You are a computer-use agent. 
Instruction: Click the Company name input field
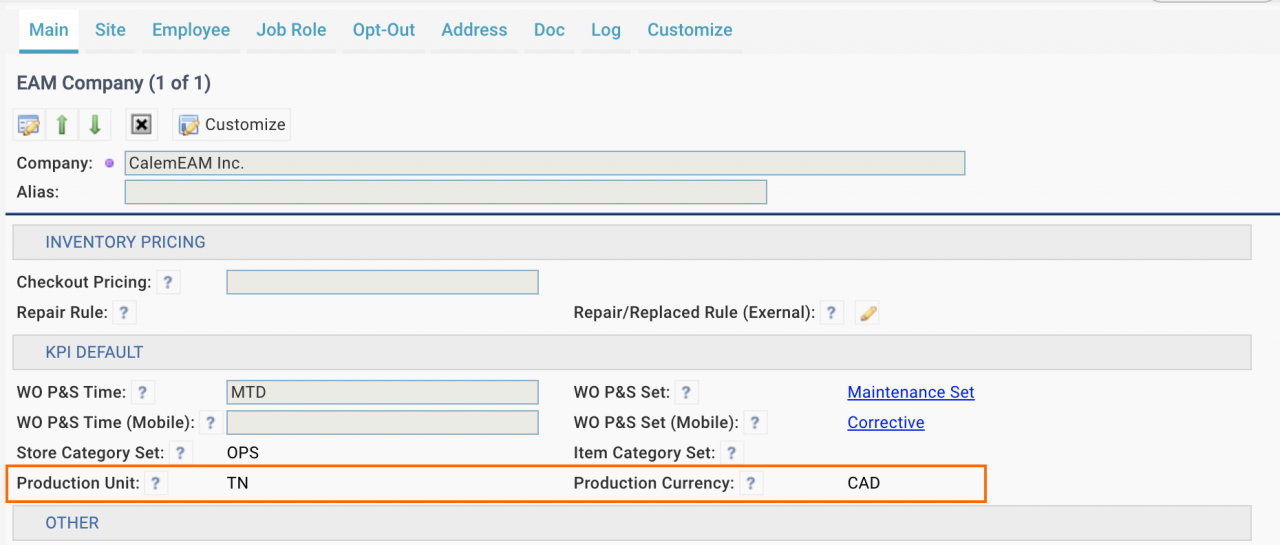(x=545, y=163)
